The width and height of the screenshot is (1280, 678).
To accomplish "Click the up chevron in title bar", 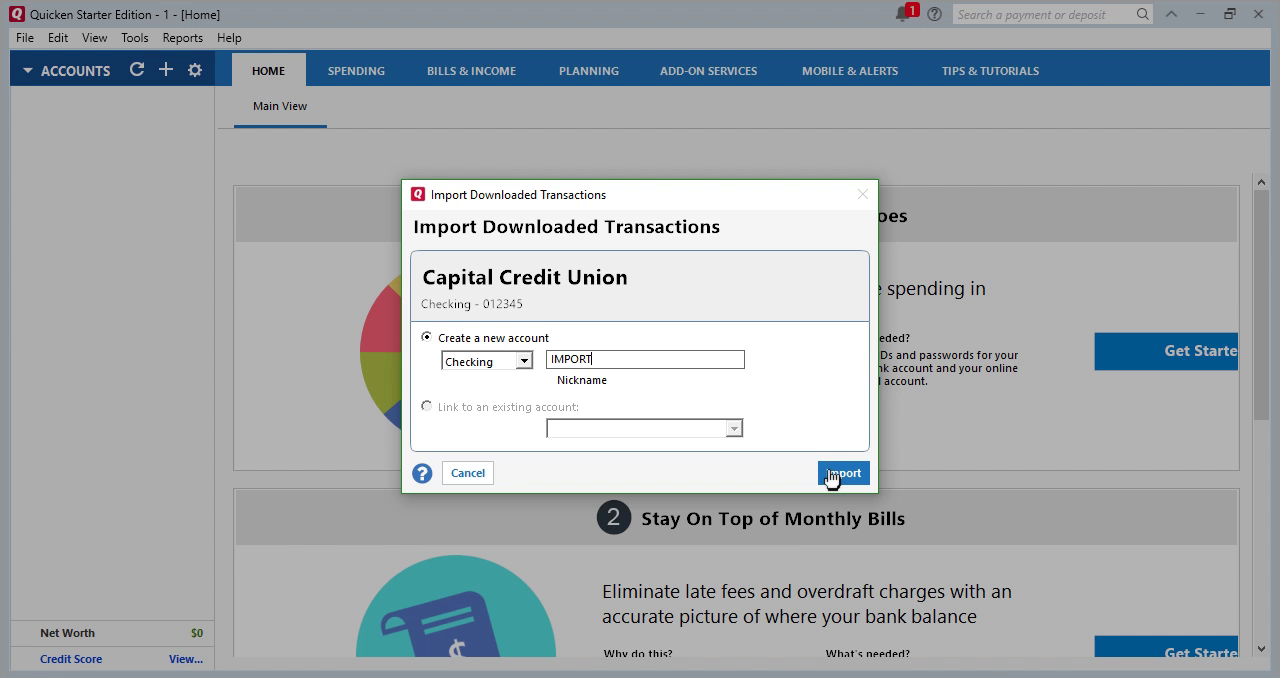I will click(1171, 14).
